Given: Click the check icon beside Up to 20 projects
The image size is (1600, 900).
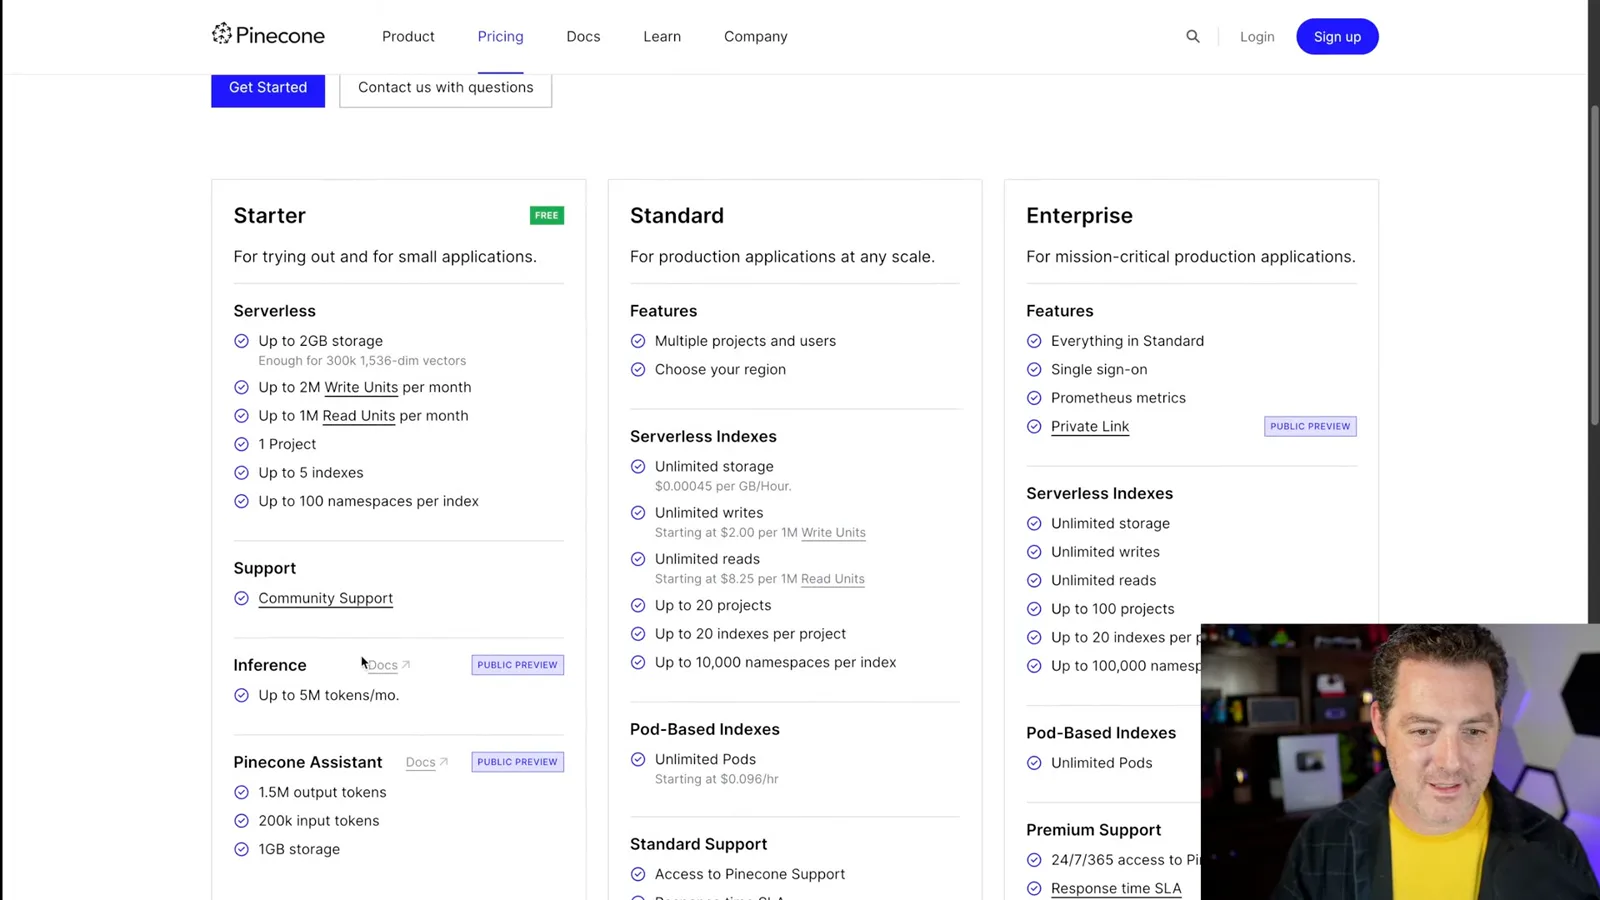Looking at the screenshot, I should point(638,606).
